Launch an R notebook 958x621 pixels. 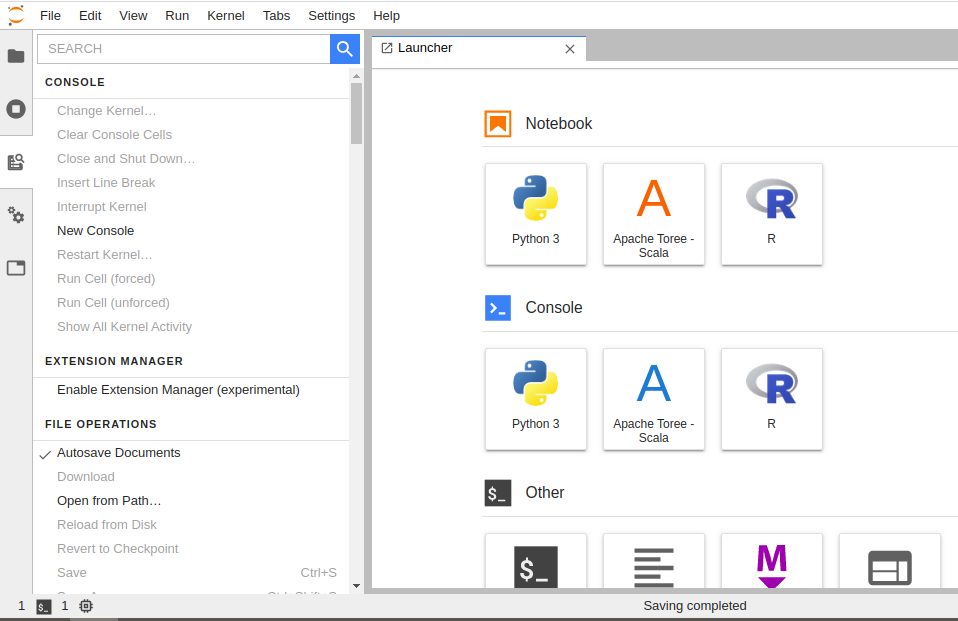pyautogui.click(x=772, y=214)
